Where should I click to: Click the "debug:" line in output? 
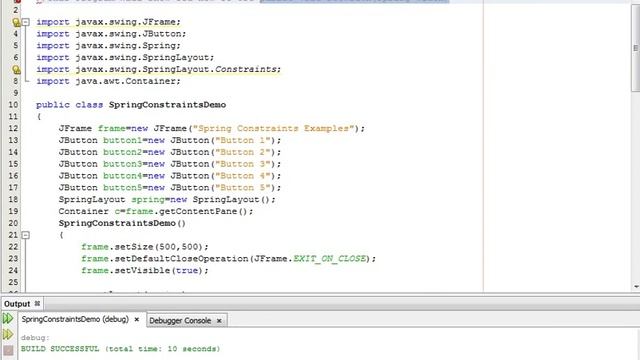[x=35, y=338]
